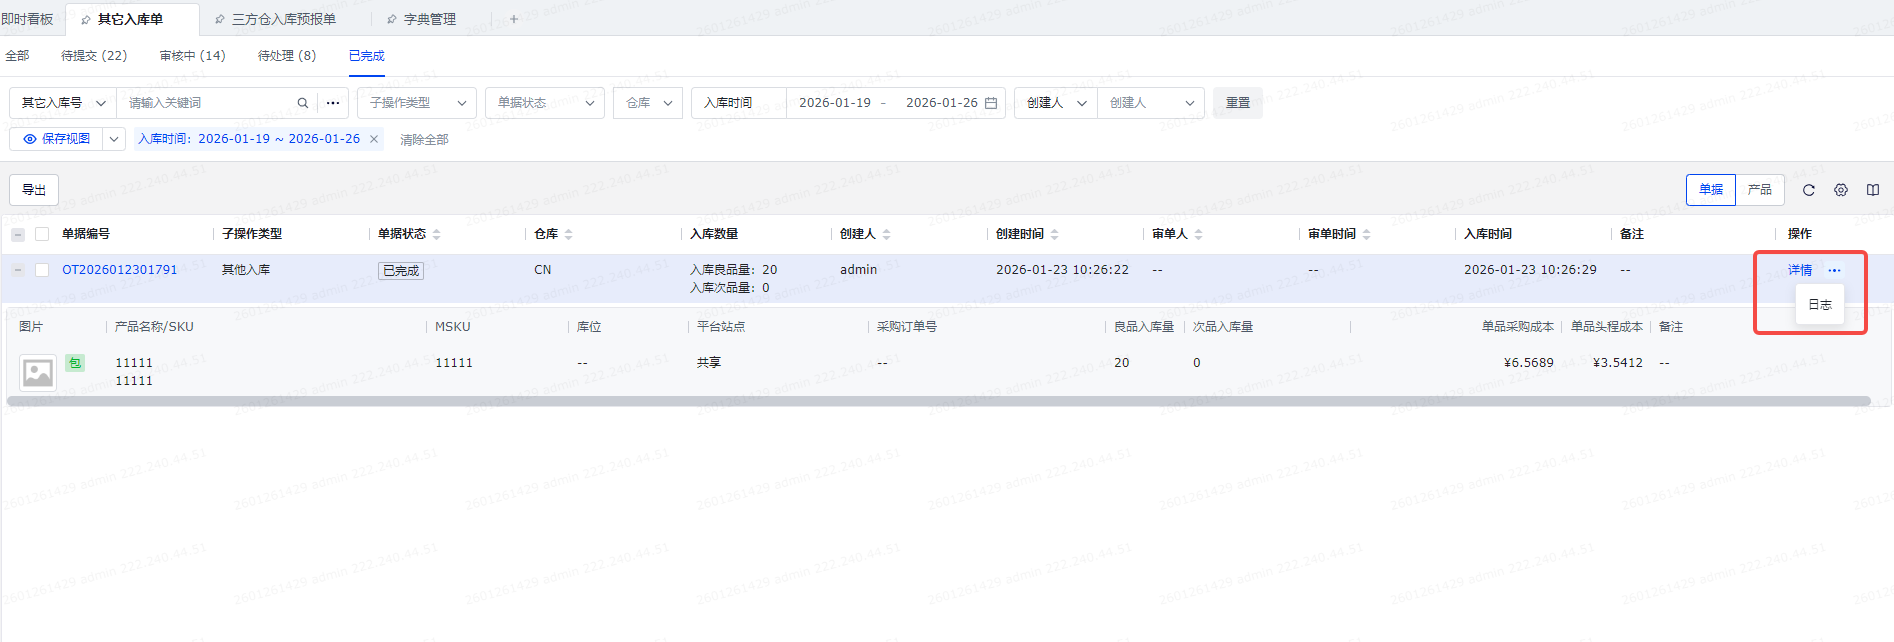Screen dimensions: 1894x642
Task: Sort by 创建人 column arrows
Action: click(887, 234)
